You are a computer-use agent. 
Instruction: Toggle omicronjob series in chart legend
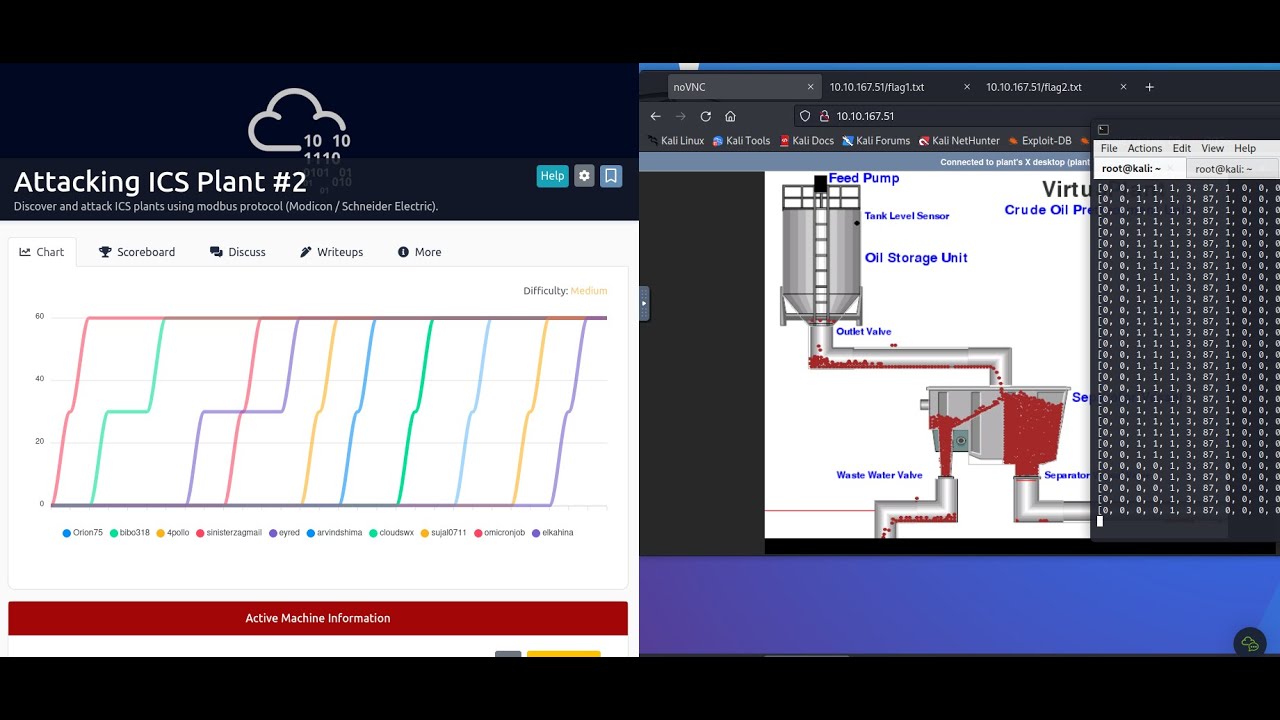click(x=499, y=533)
